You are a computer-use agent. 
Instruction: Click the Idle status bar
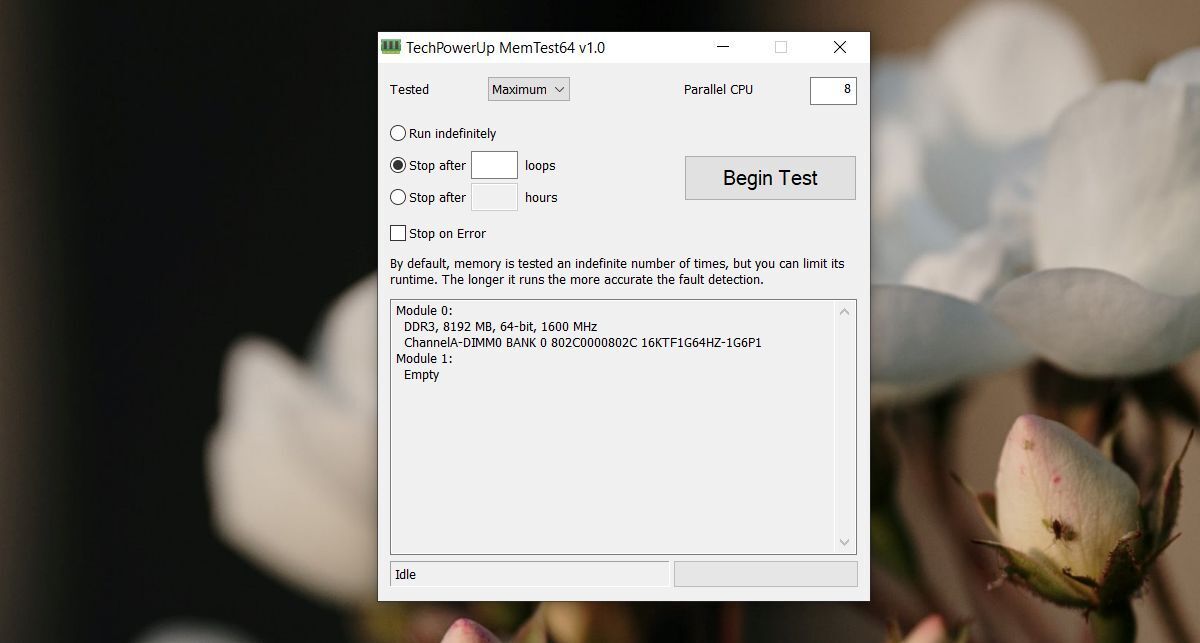pos(530,574)
